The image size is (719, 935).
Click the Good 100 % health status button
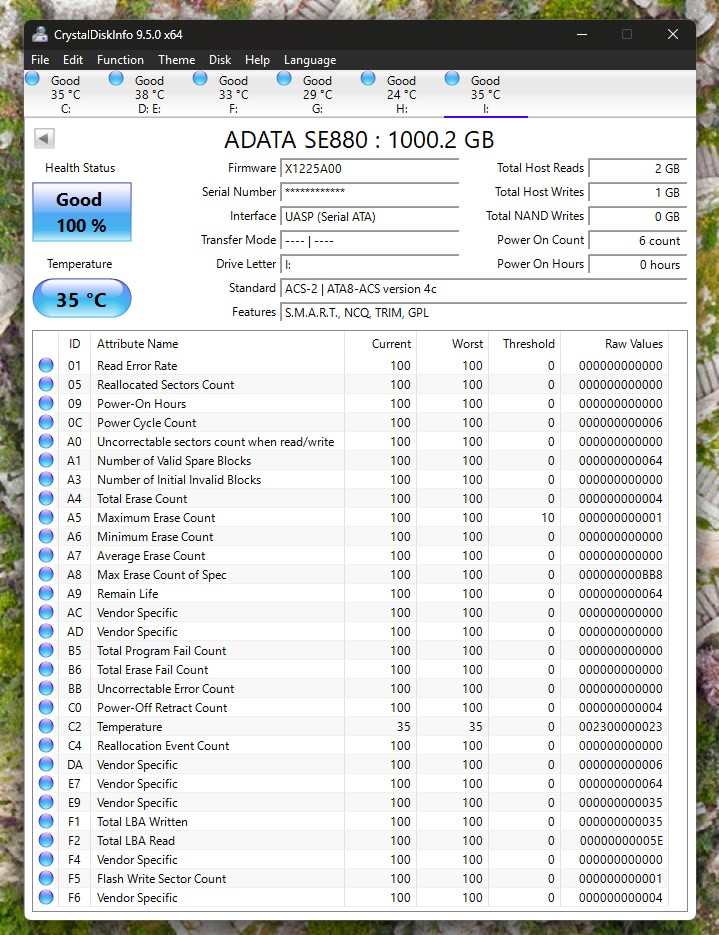coord(82,211)
